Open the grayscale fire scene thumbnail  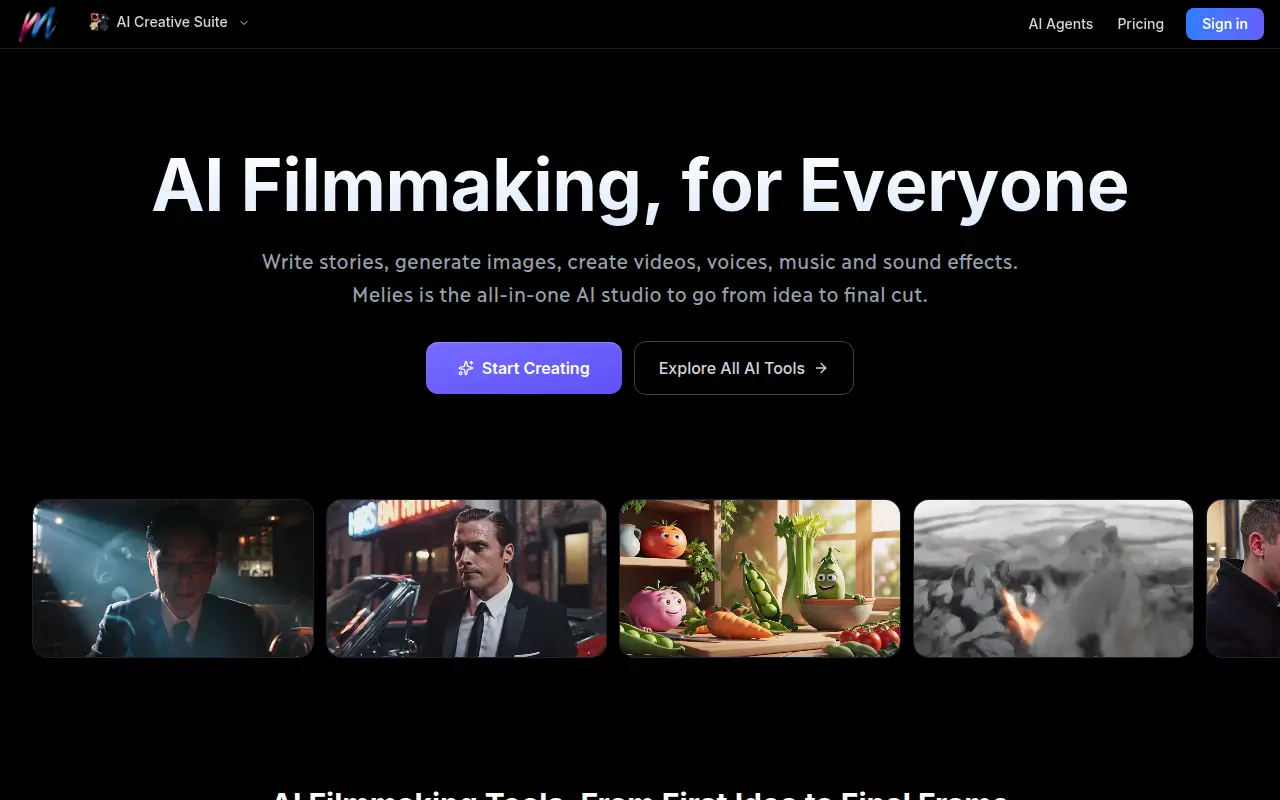click(x=1053, y=578)
